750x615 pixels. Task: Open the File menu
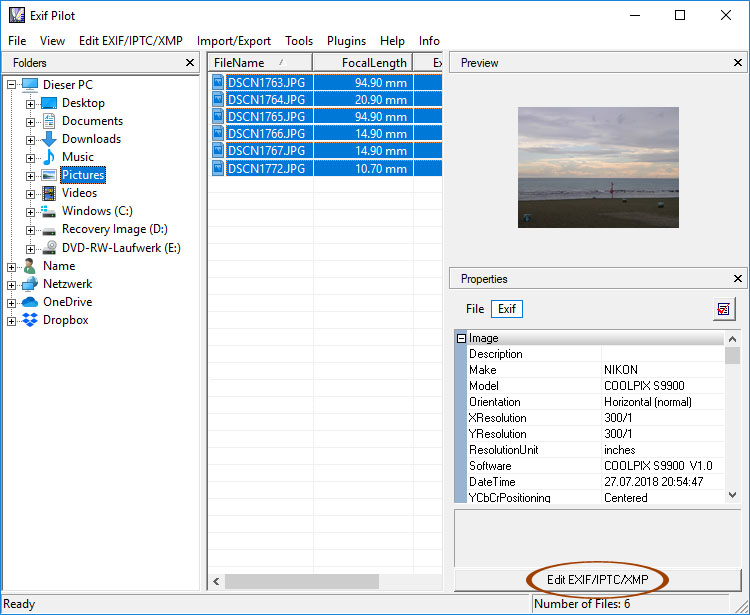(17, 41)
